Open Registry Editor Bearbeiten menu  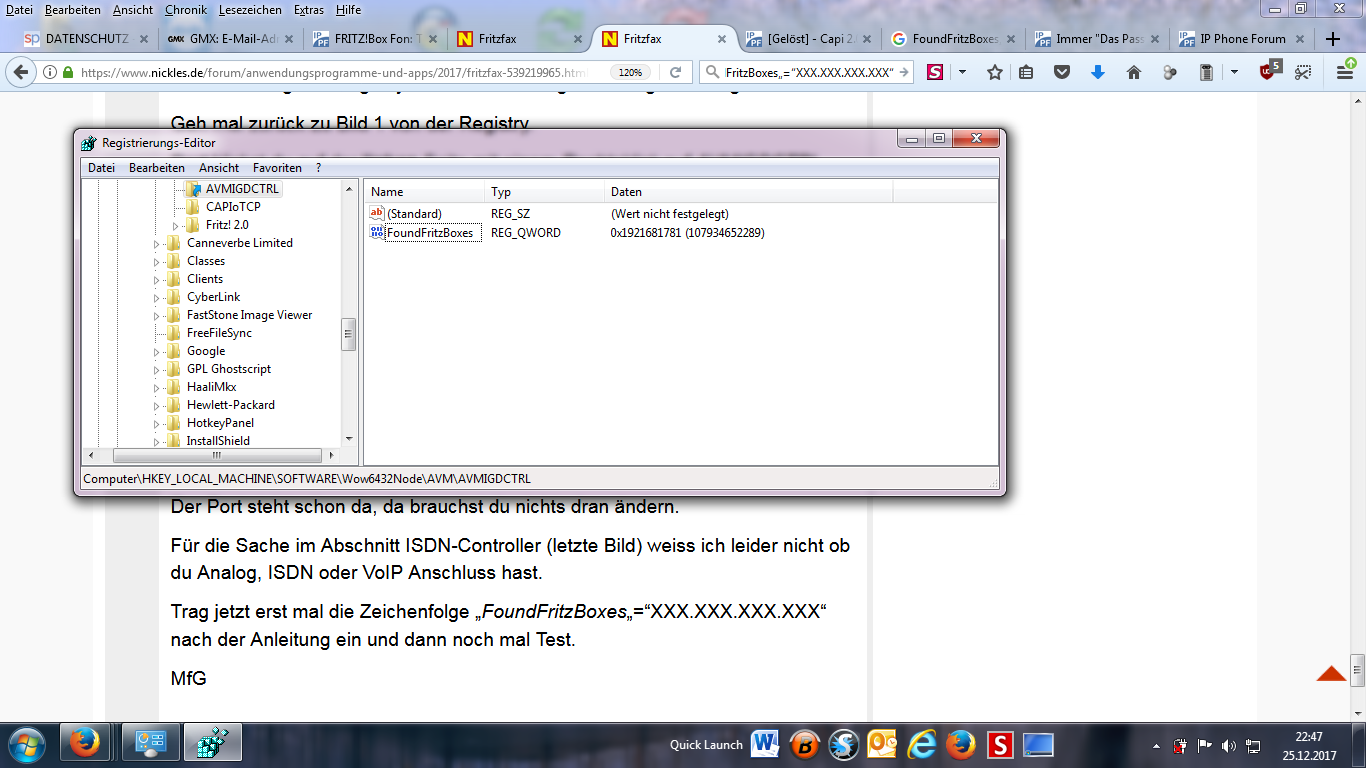(157, 168)
